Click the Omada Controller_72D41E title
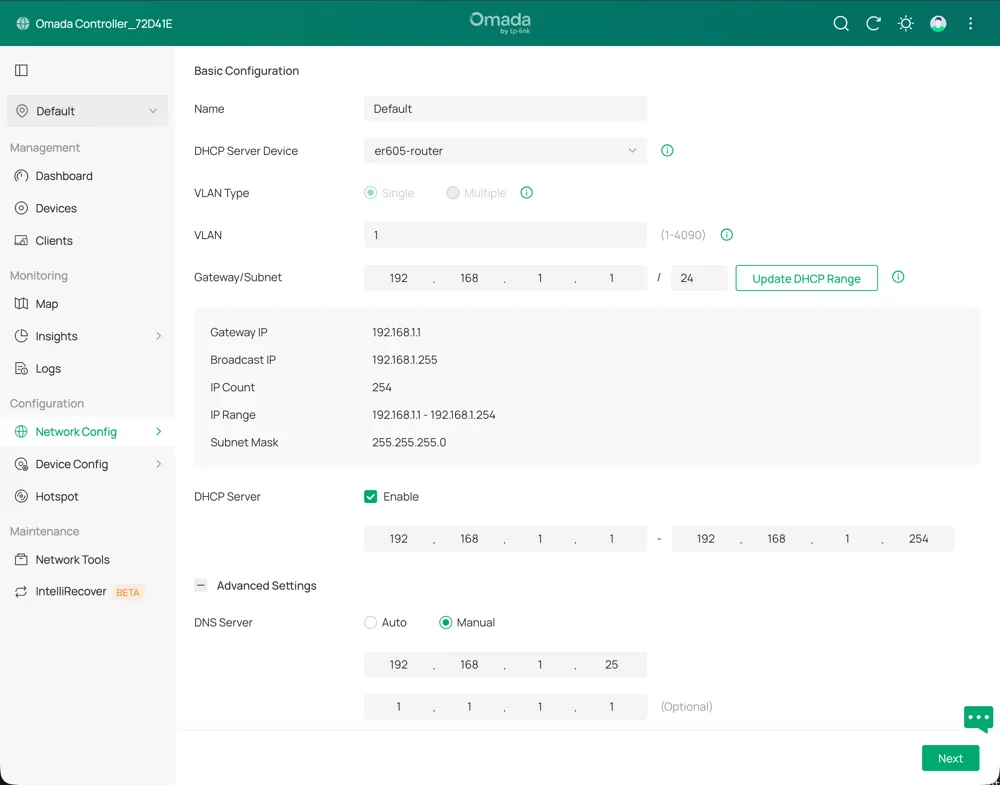The width and height of the screenshot is (1000, 785). 104,24
